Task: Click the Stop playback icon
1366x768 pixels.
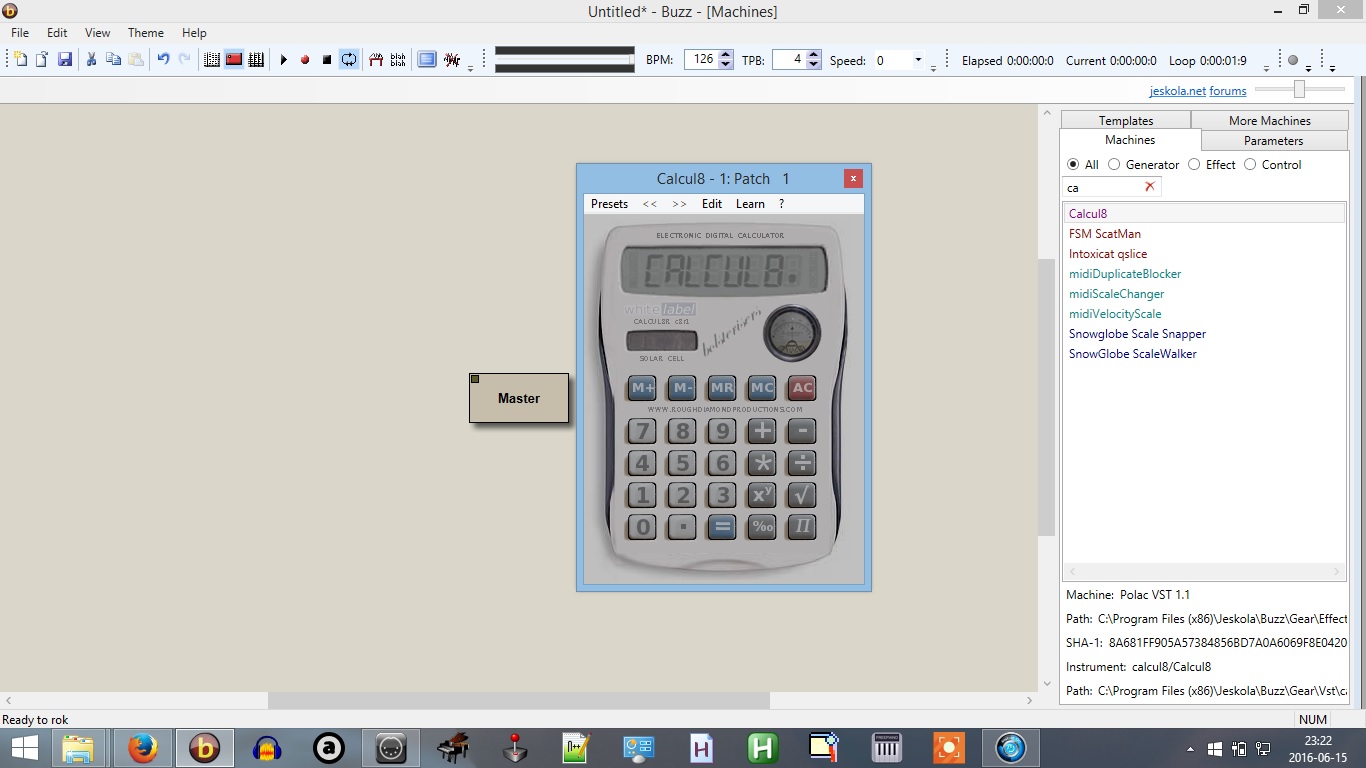Action: pos(326,59)
